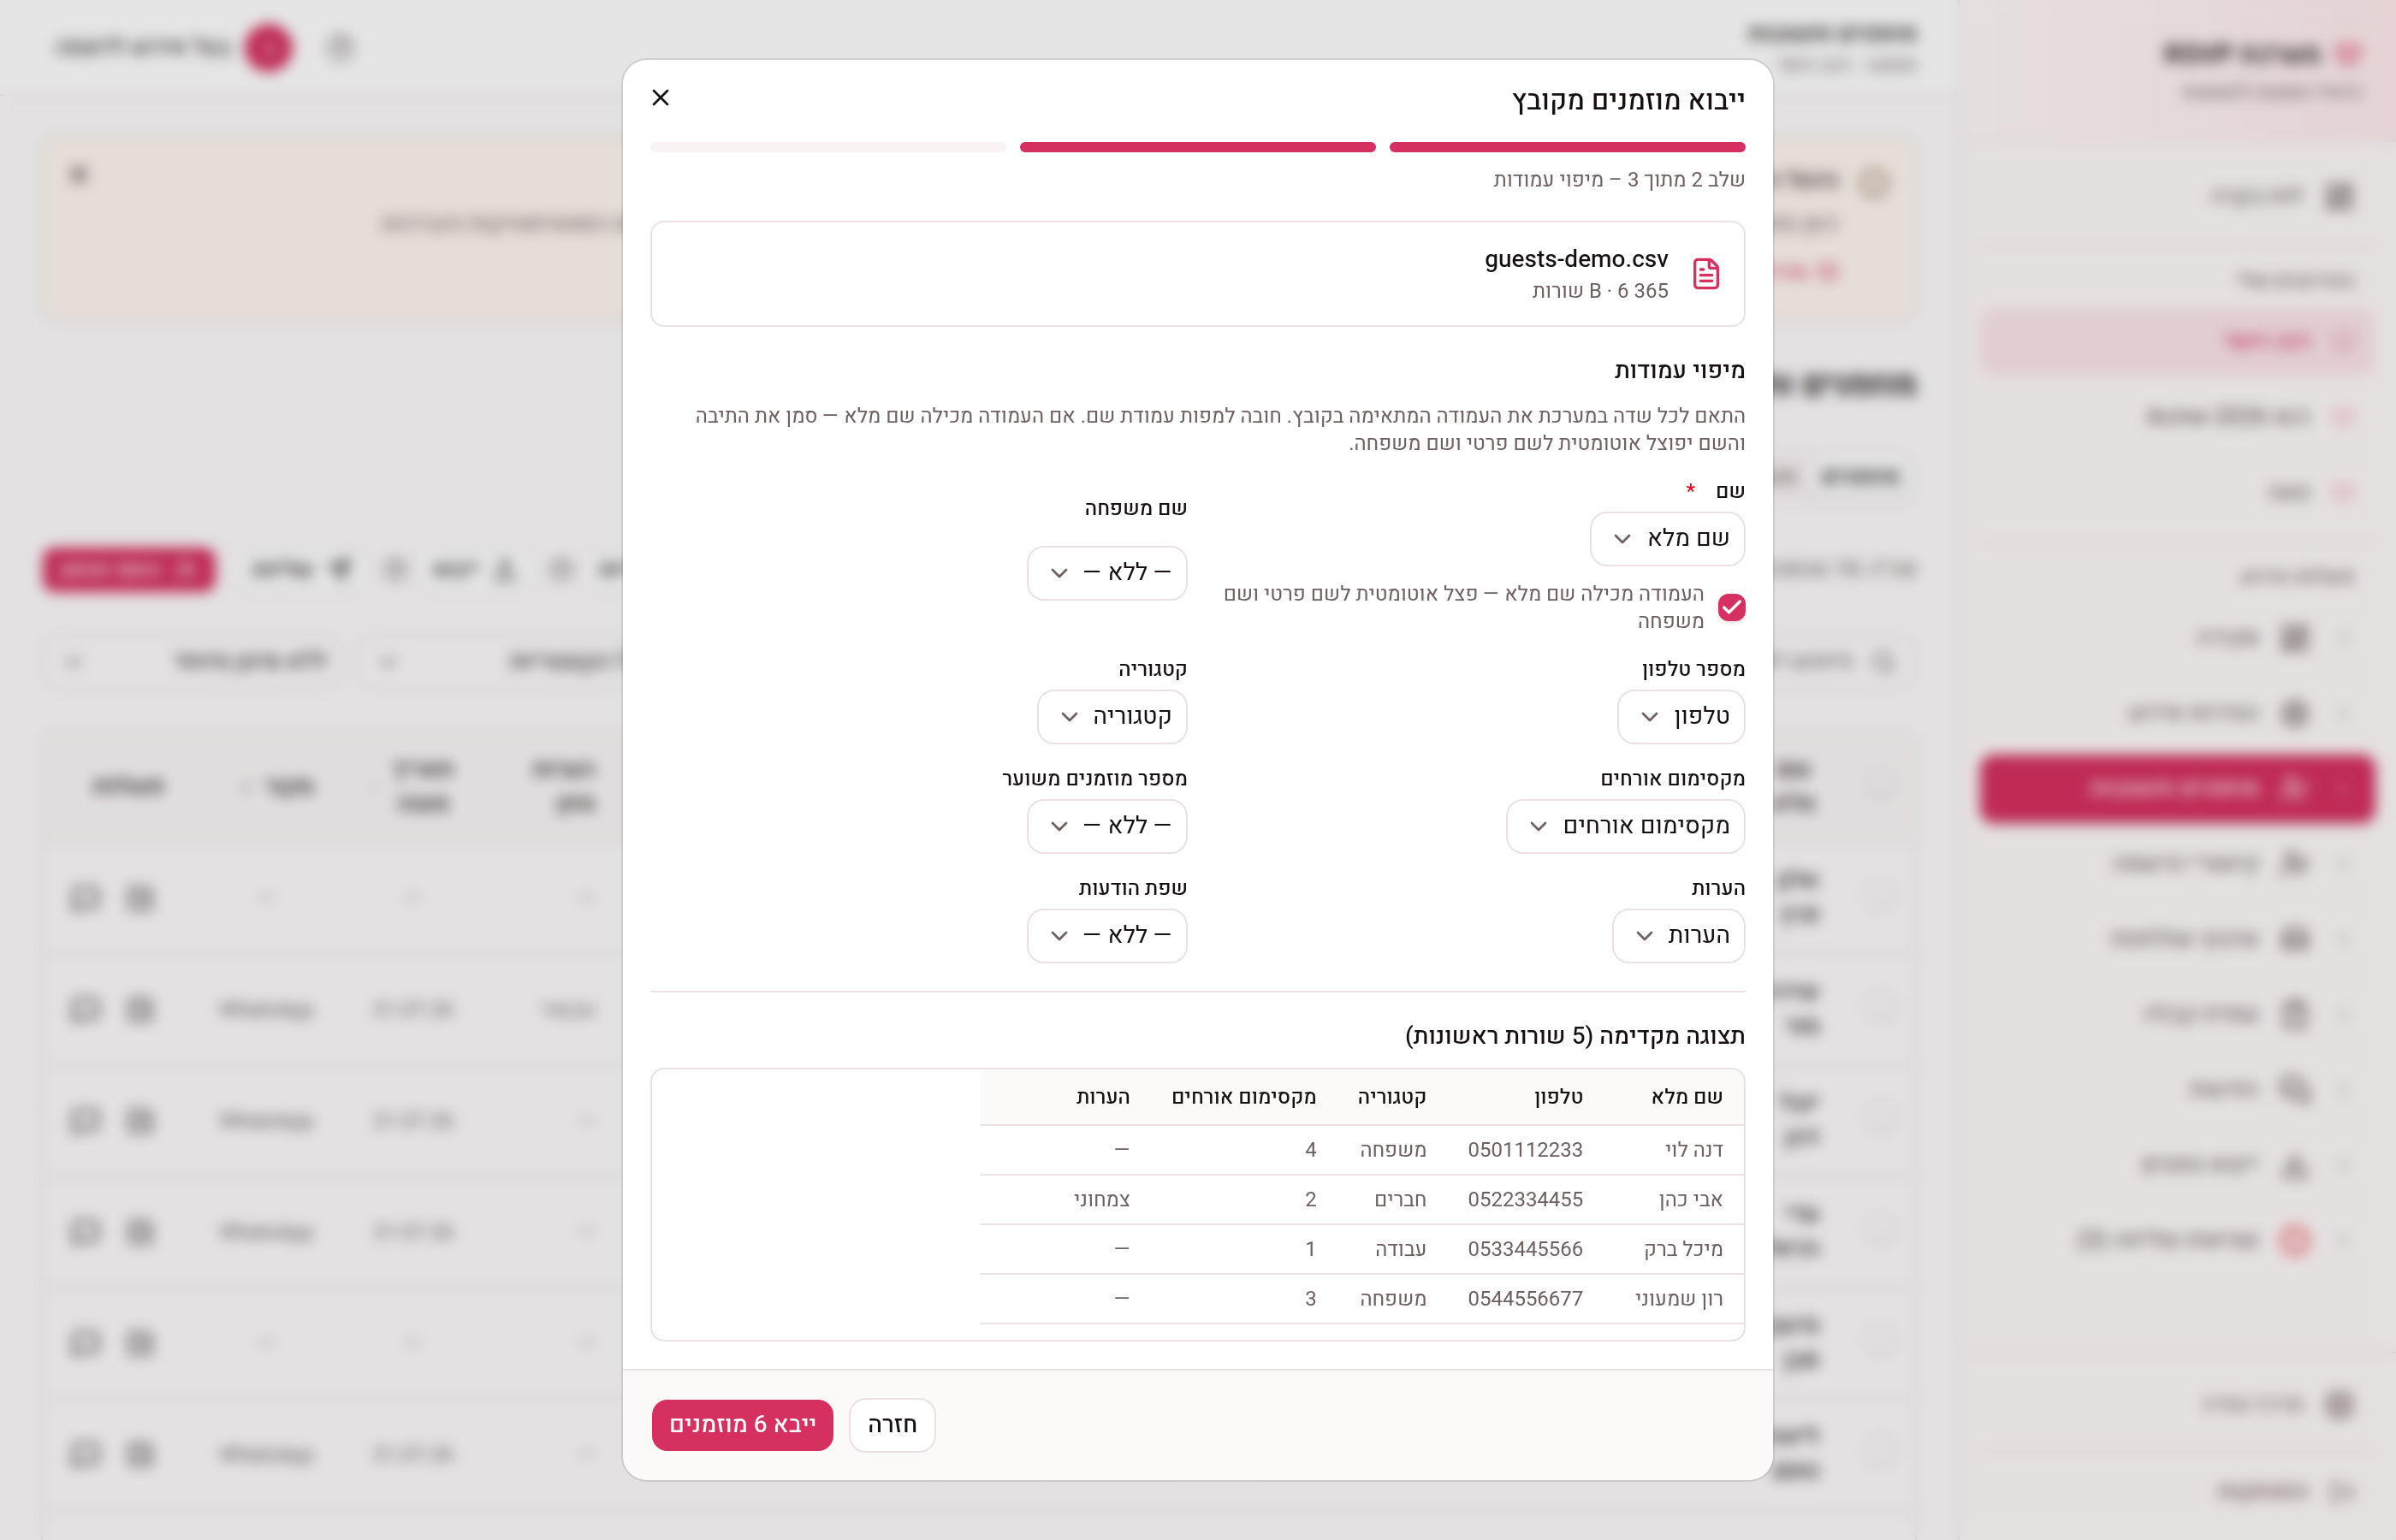Click the מקסימום אורחים preview column header
The width and height of the screenshot is (2396, 1540).
[1244, 1097]
